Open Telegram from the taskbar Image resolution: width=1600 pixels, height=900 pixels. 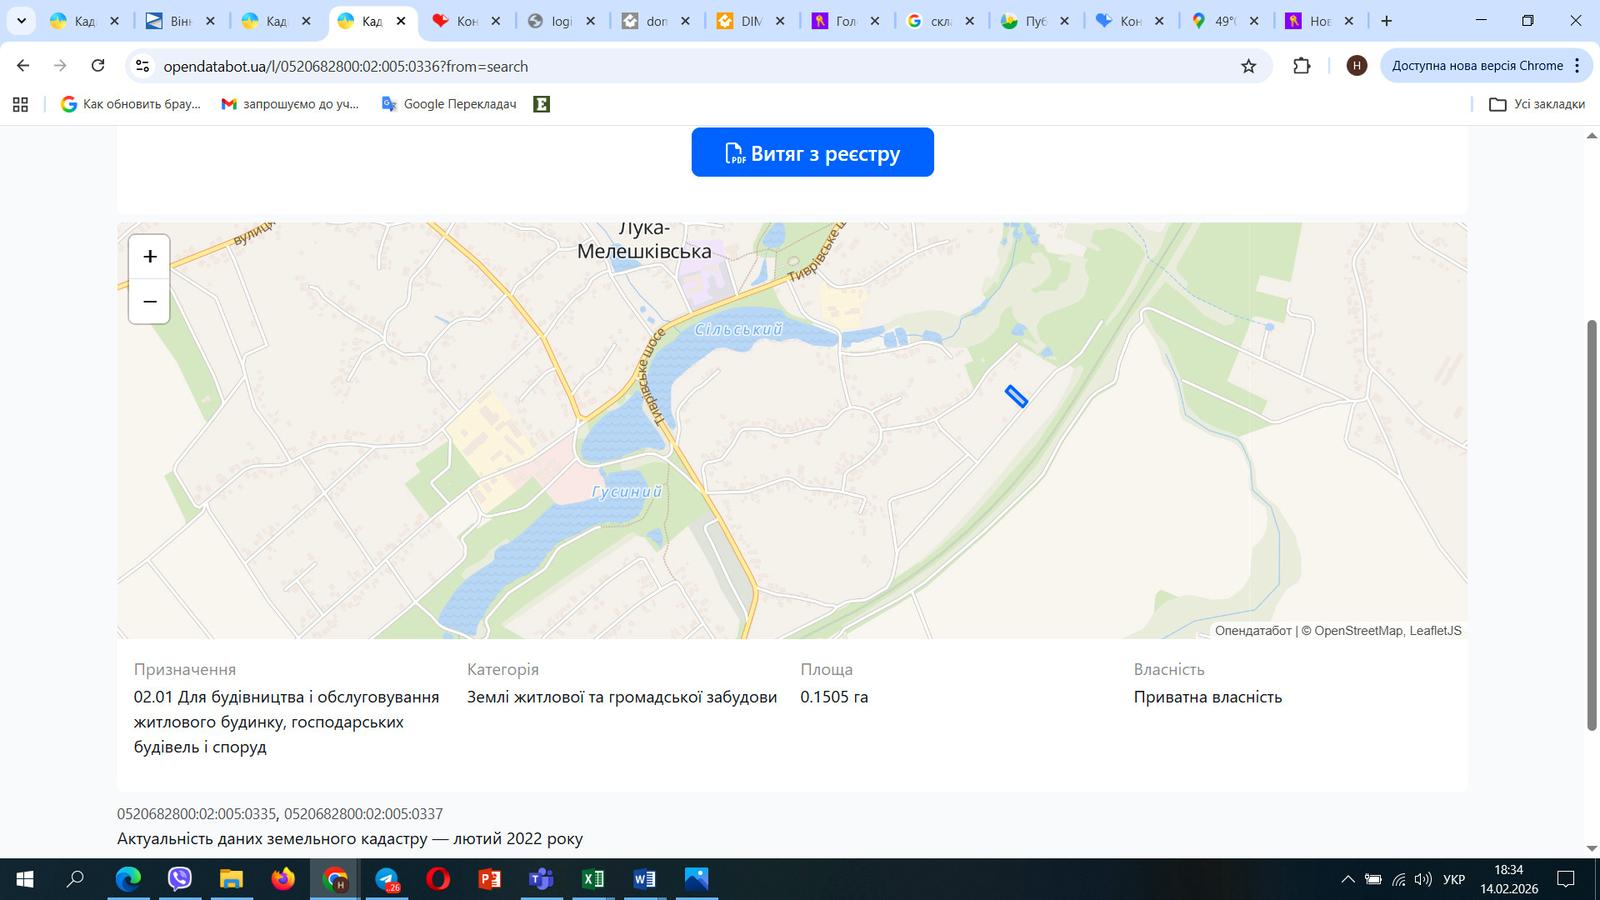[385, 880]
